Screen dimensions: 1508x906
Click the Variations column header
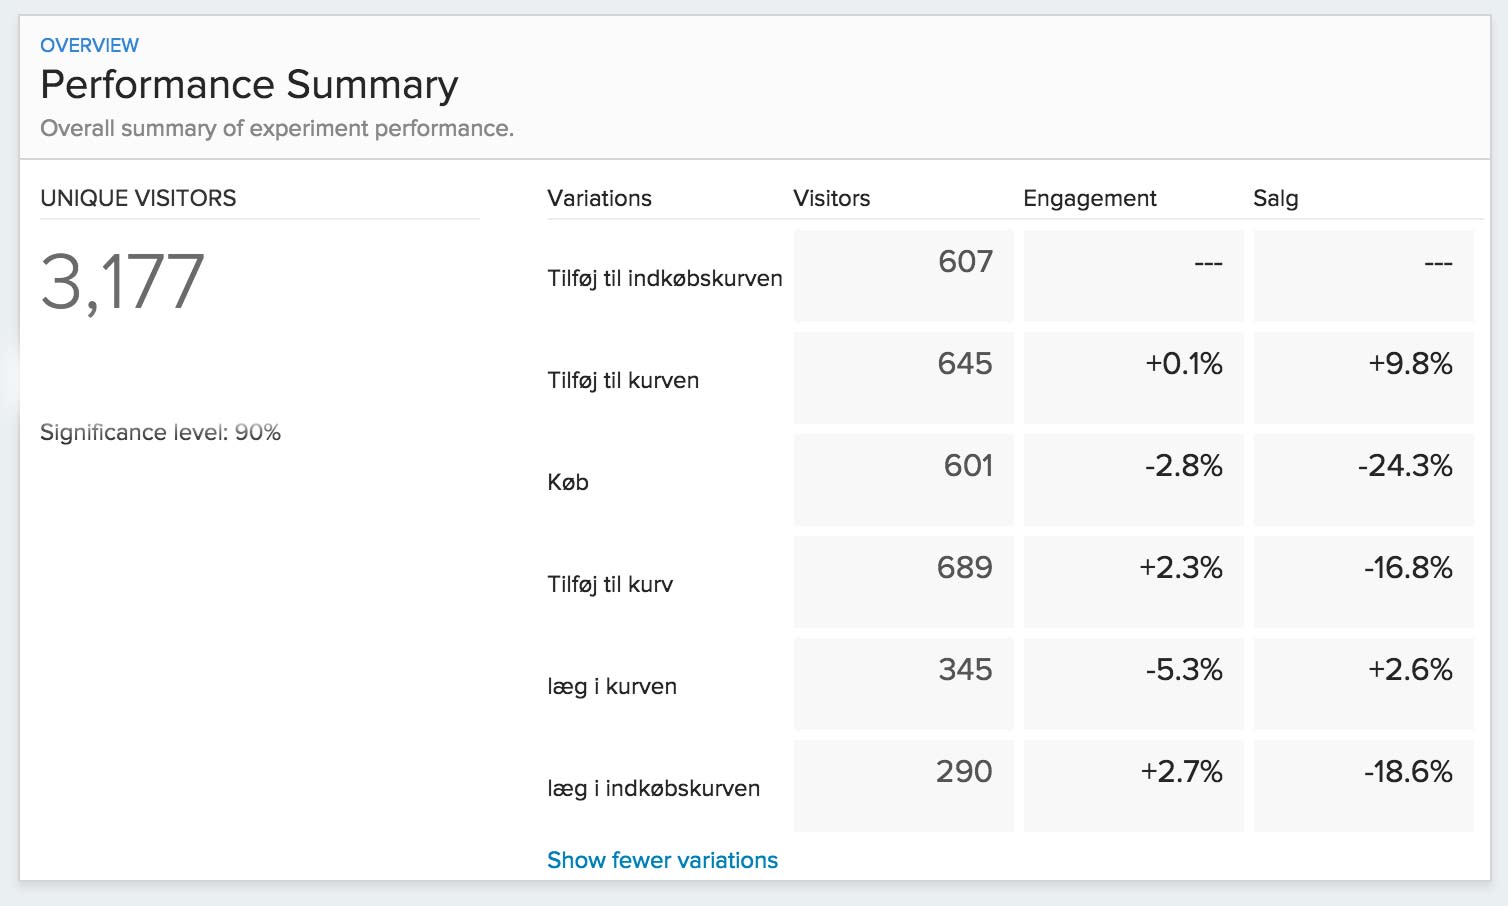599,198
